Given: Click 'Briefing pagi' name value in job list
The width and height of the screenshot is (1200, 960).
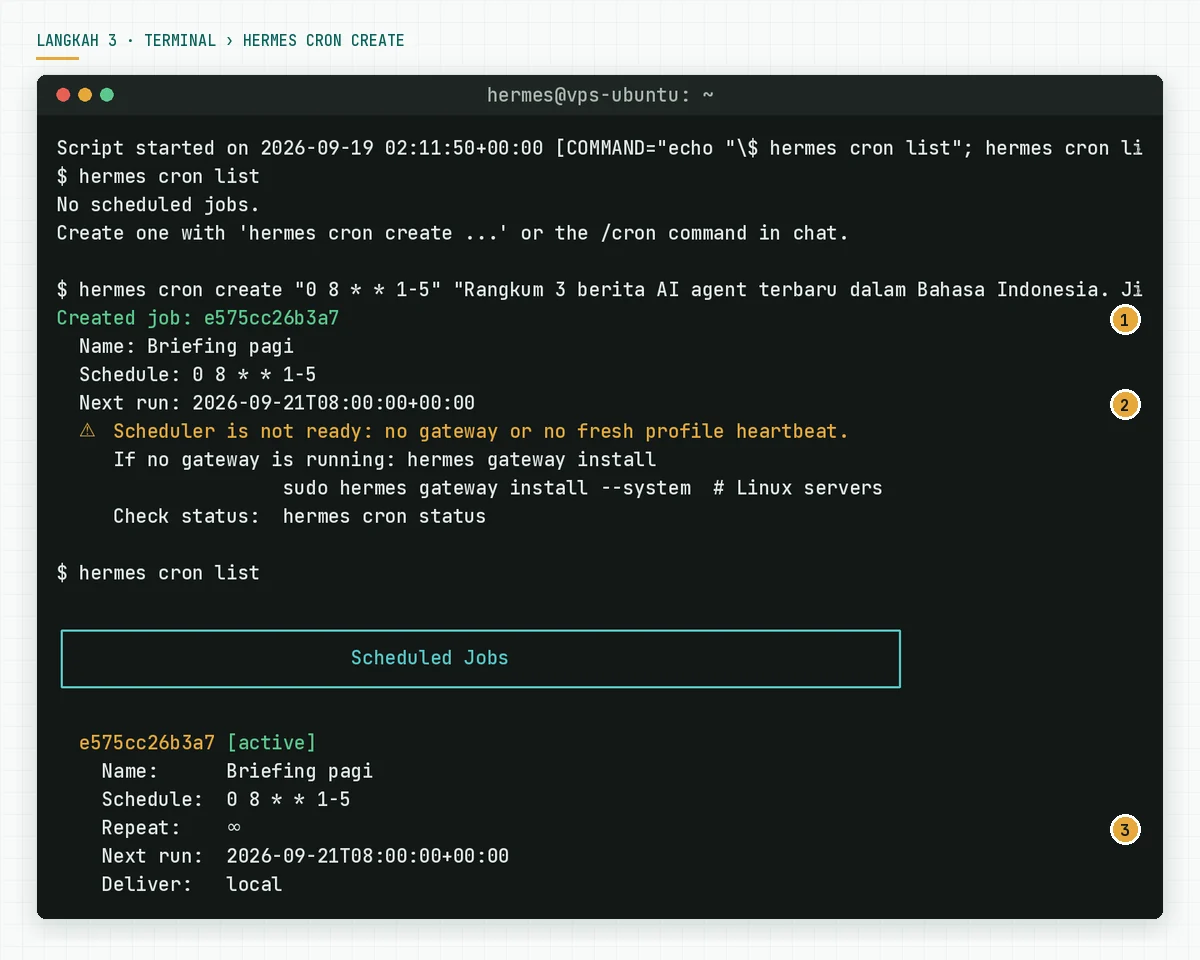Looking at the screenshot, I should click(x=299, y=771).
